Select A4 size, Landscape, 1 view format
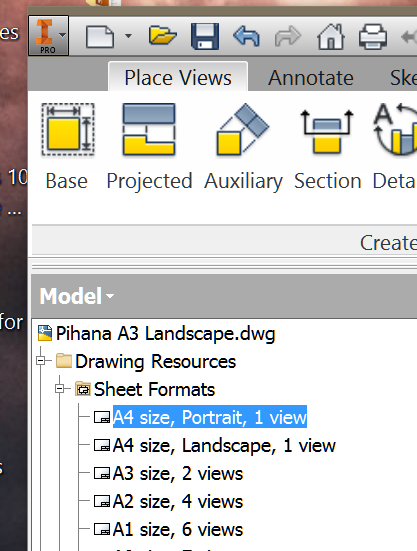The width and height of the screenshot is (417, 551). click(224, 446)
